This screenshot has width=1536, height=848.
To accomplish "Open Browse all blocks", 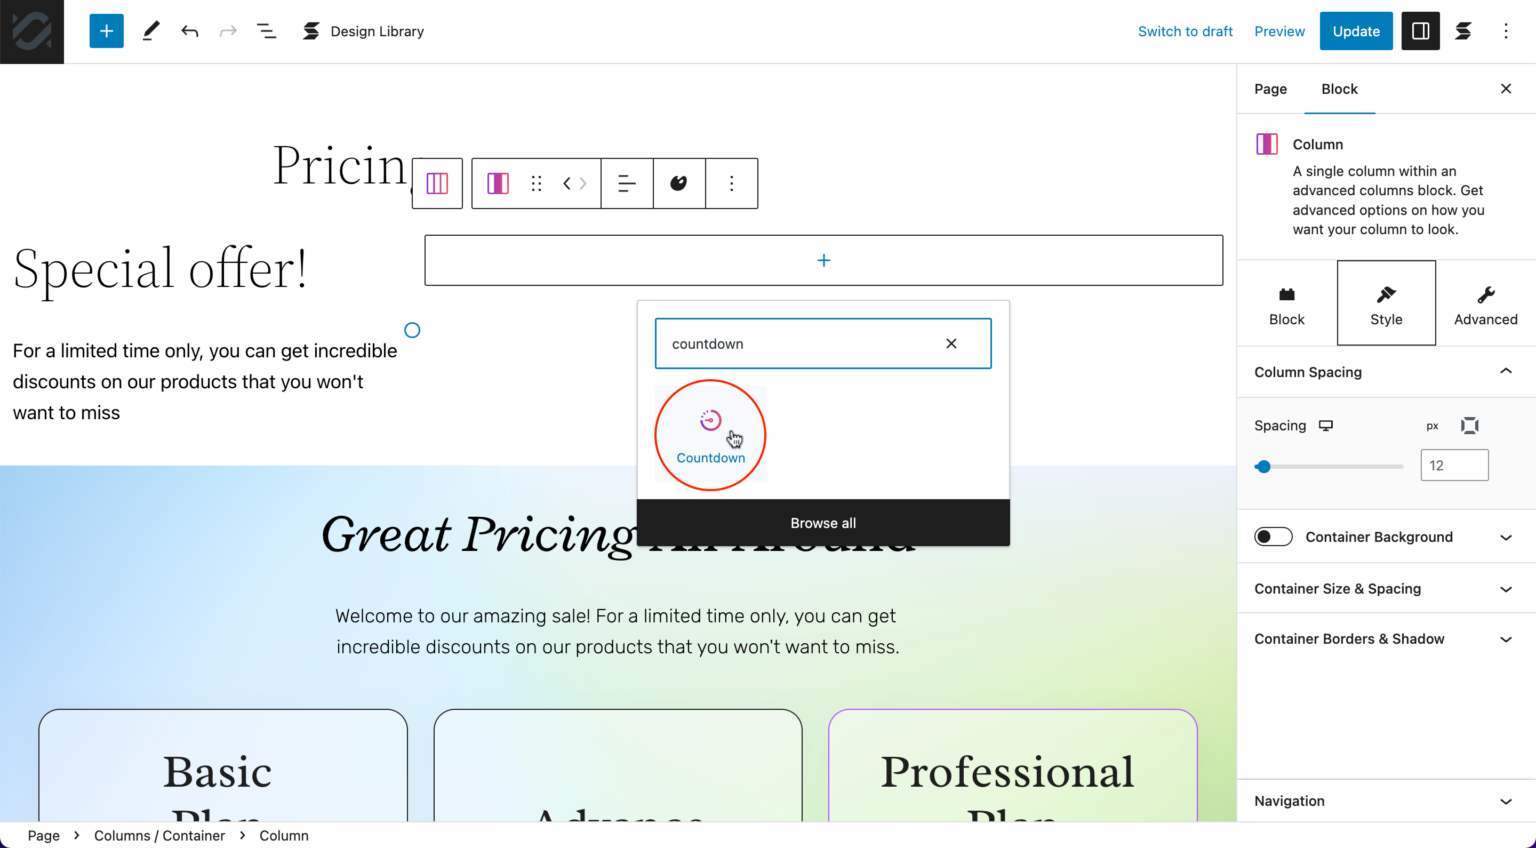I will [x=823, y=522].
